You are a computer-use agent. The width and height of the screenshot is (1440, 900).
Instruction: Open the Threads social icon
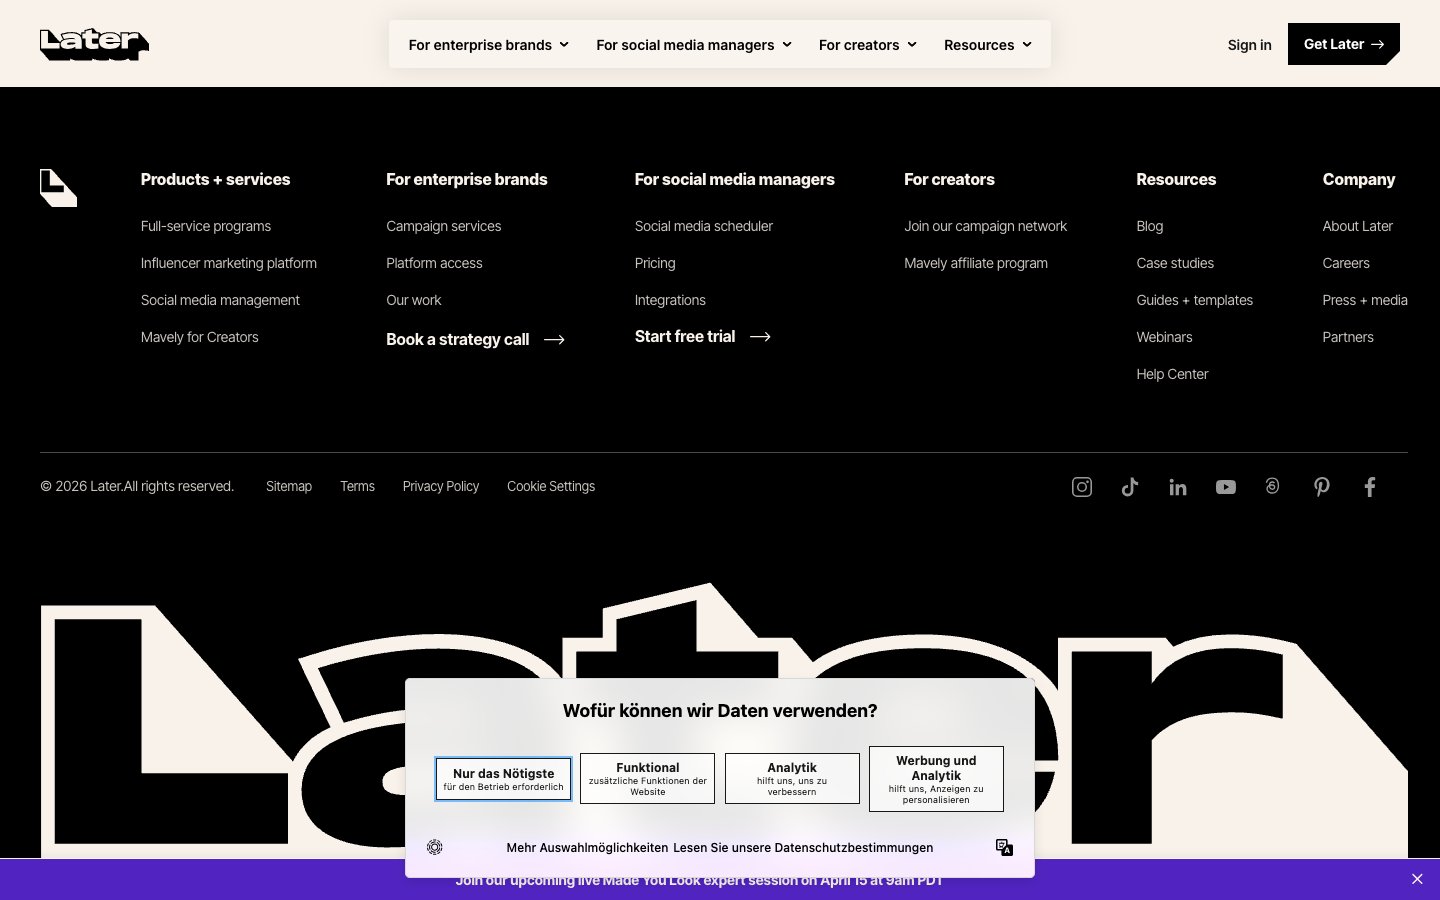(1272, 486)
